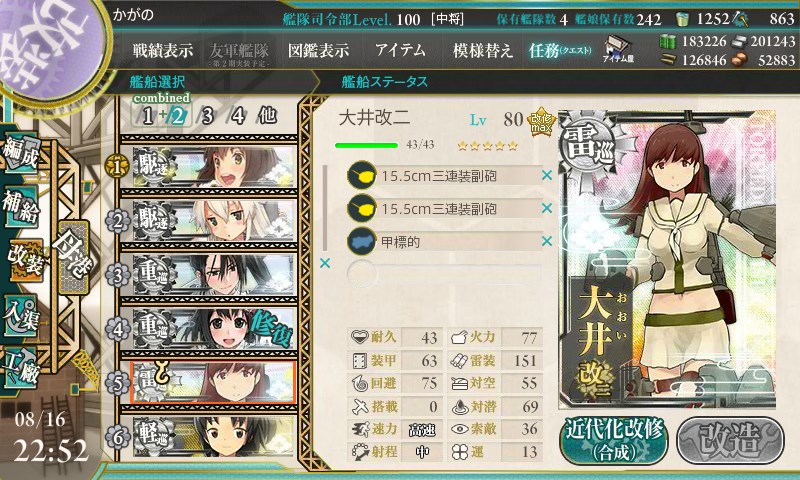Remove the second 15.5cm三連装副砲 with X
The image size is (800, 480).
[x=547, y=208]
